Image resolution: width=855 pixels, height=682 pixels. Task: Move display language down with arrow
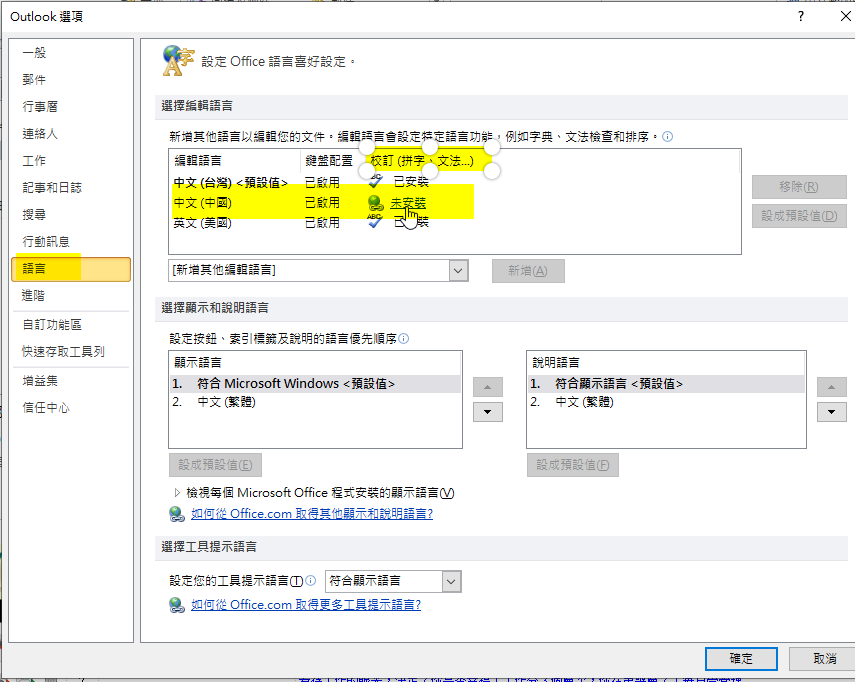tap(487, 412)
